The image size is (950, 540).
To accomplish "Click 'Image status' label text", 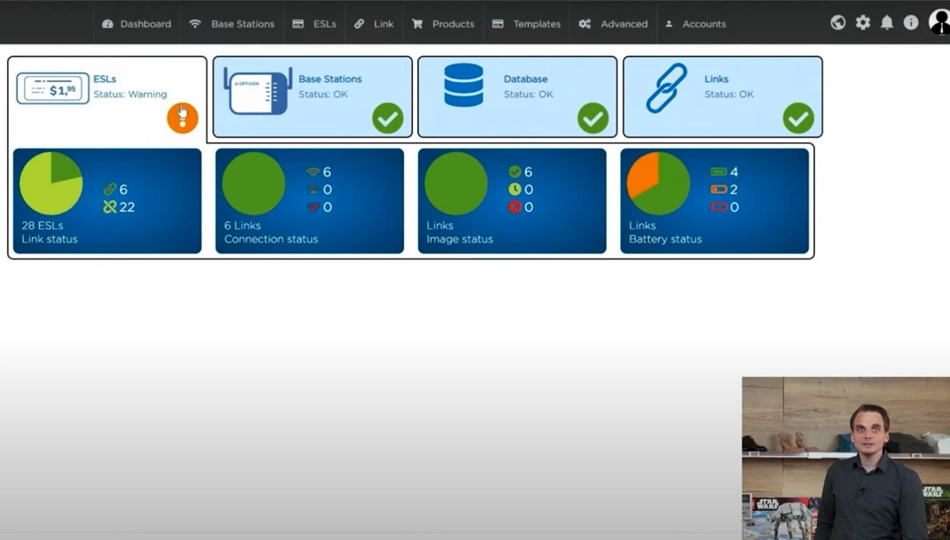I will tap(459, 239).
